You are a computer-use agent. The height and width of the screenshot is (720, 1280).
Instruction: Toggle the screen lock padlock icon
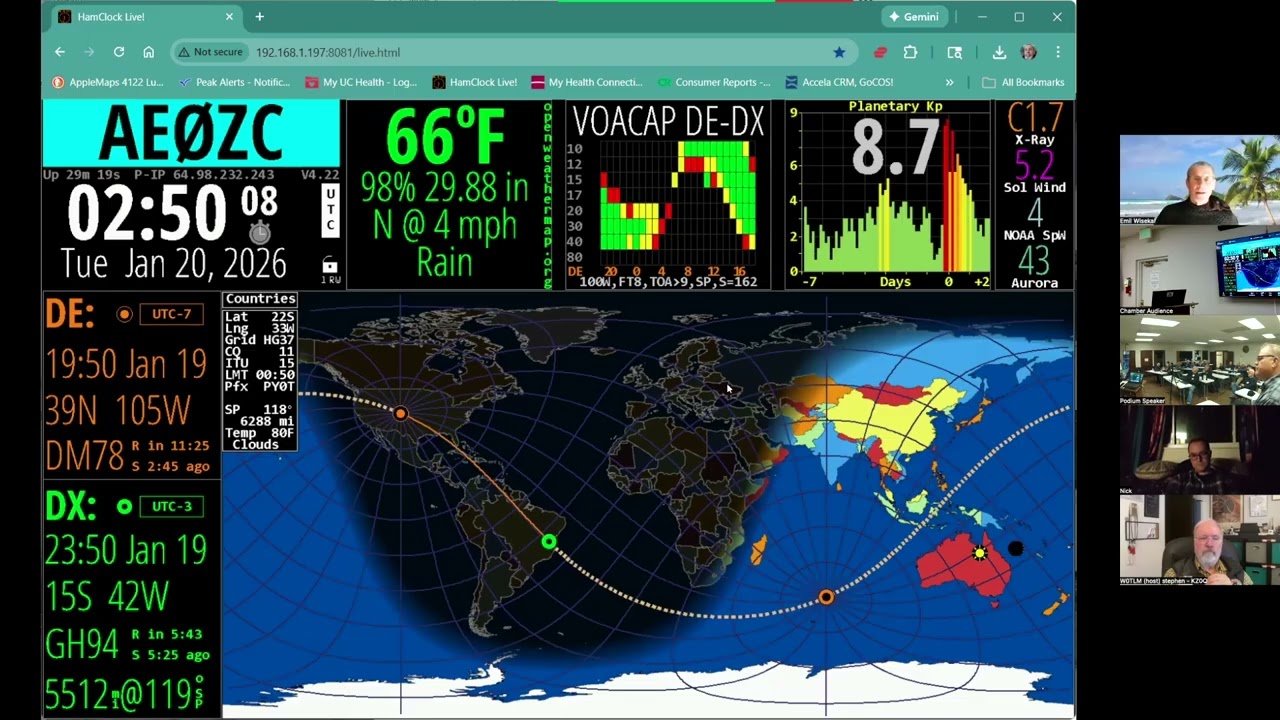[x=329, y=266]
